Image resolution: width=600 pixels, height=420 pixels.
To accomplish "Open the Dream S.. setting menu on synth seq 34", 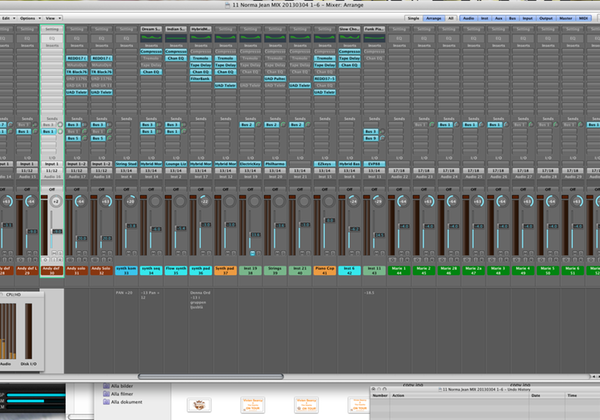I will point(151,29).
